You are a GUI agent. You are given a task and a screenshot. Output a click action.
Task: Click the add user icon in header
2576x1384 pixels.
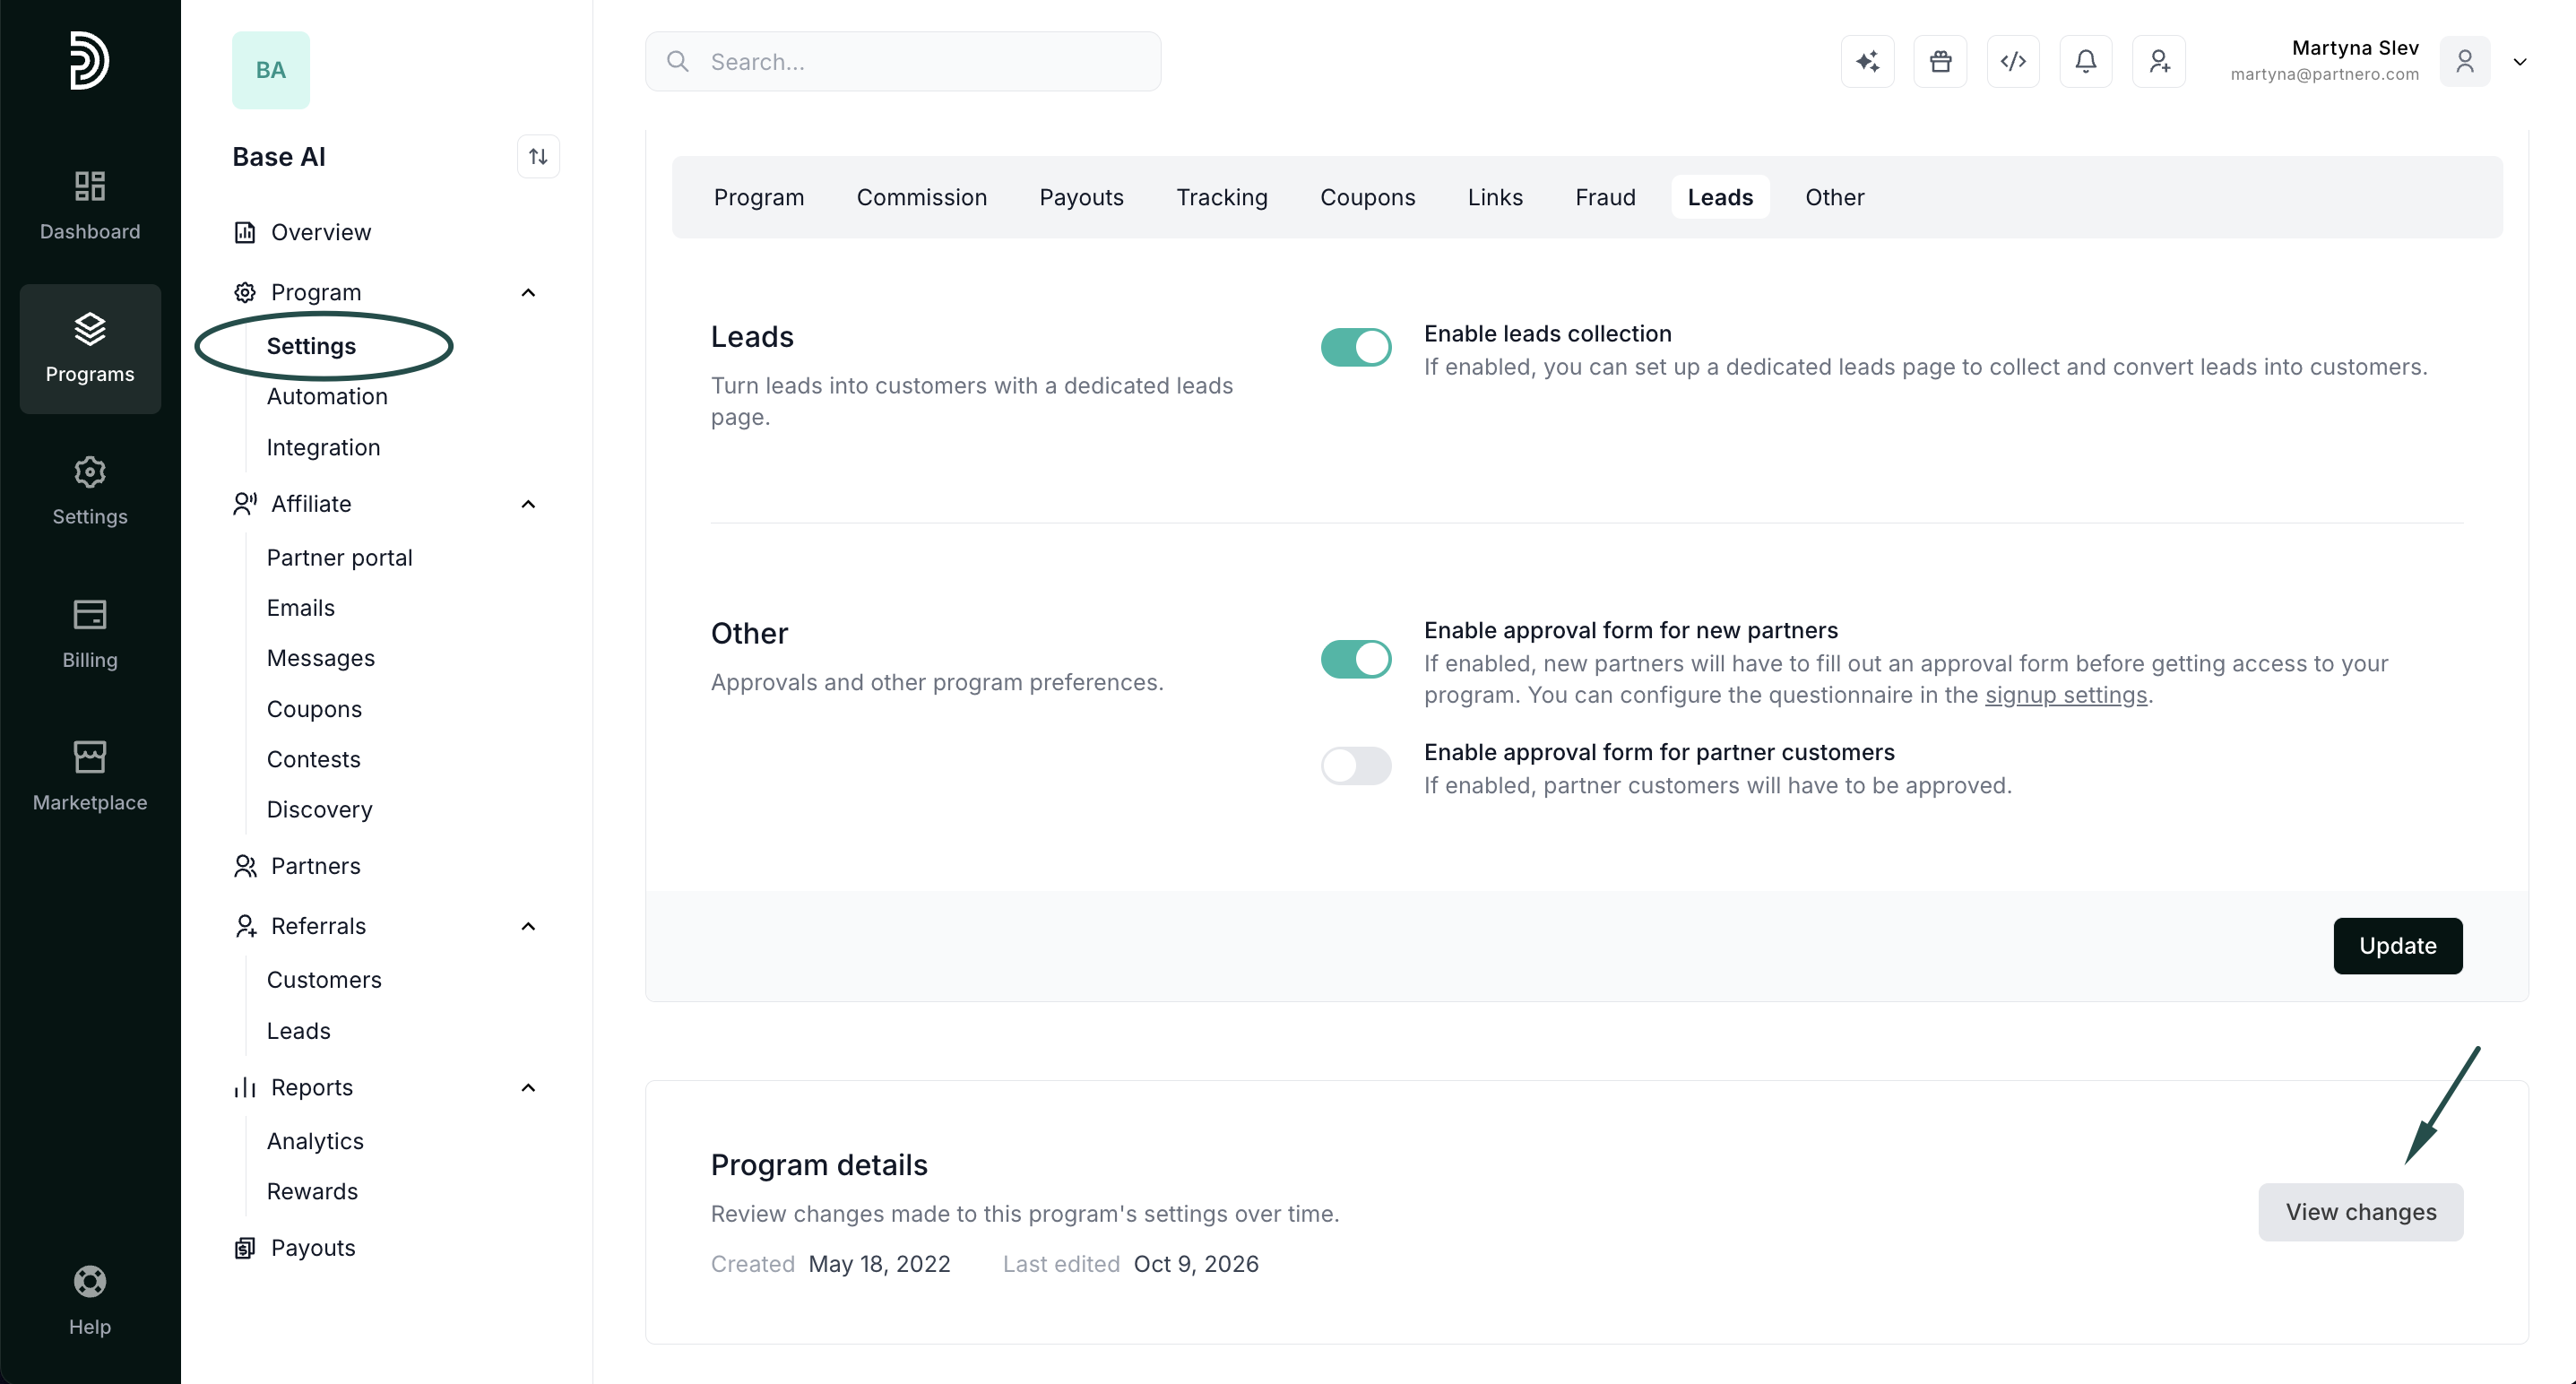pyautogui.click(x=2159, y=62)
